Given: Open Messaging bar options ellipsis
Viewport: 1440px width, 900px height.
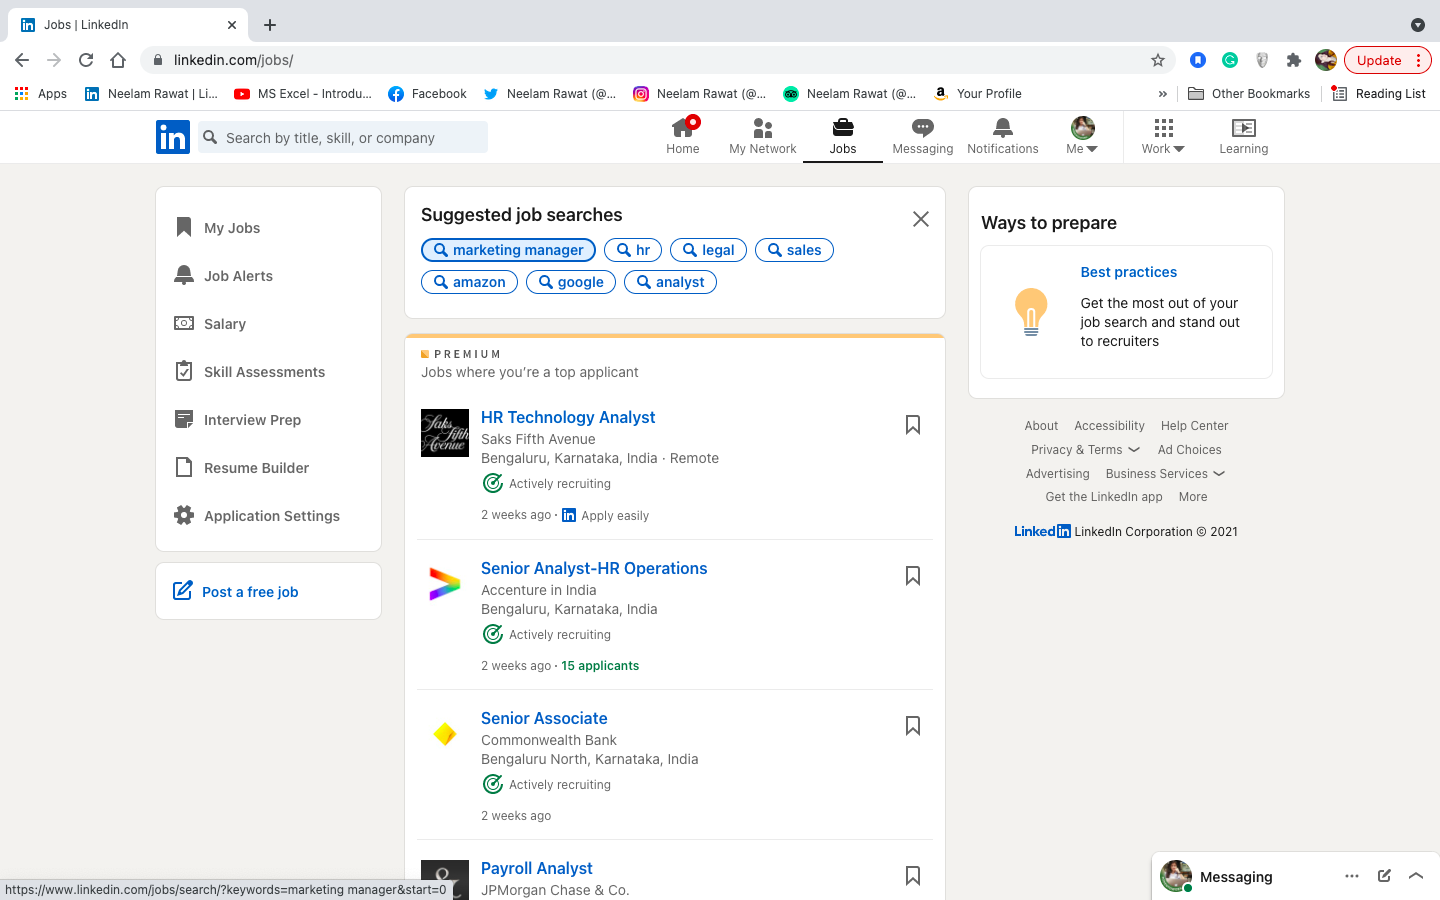Looking at the screenshot, I should coord(1352,876).
